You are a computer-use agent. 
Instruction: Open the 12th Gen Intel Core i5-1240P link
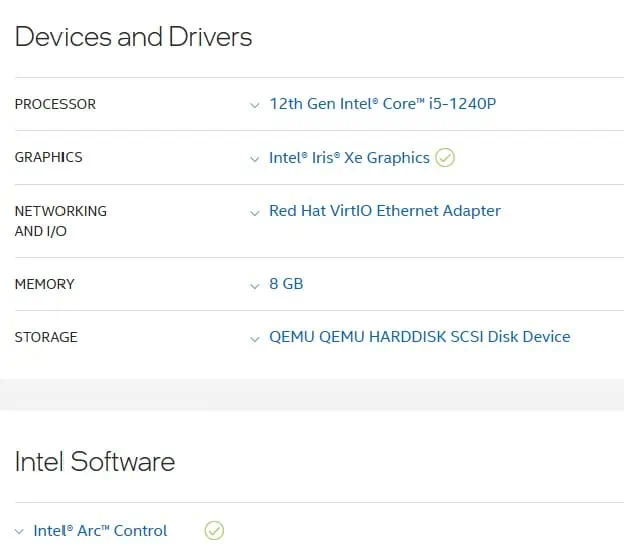(x=382, y=104)
